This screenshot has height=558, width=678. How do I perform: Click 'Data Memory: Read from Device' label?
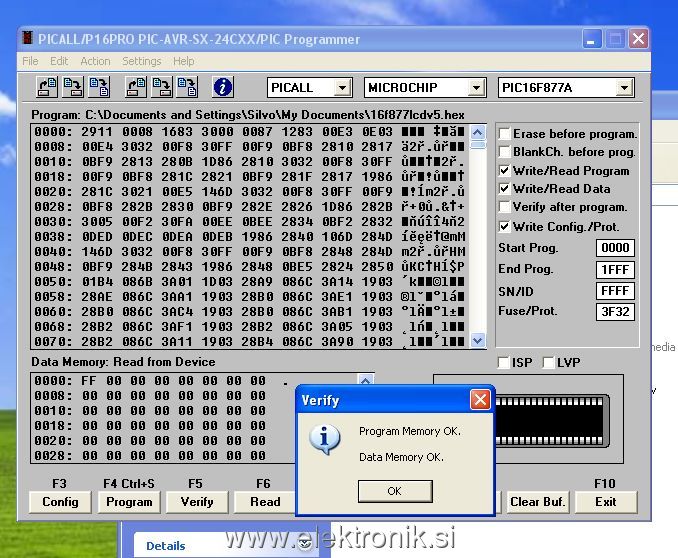point(123,362)
